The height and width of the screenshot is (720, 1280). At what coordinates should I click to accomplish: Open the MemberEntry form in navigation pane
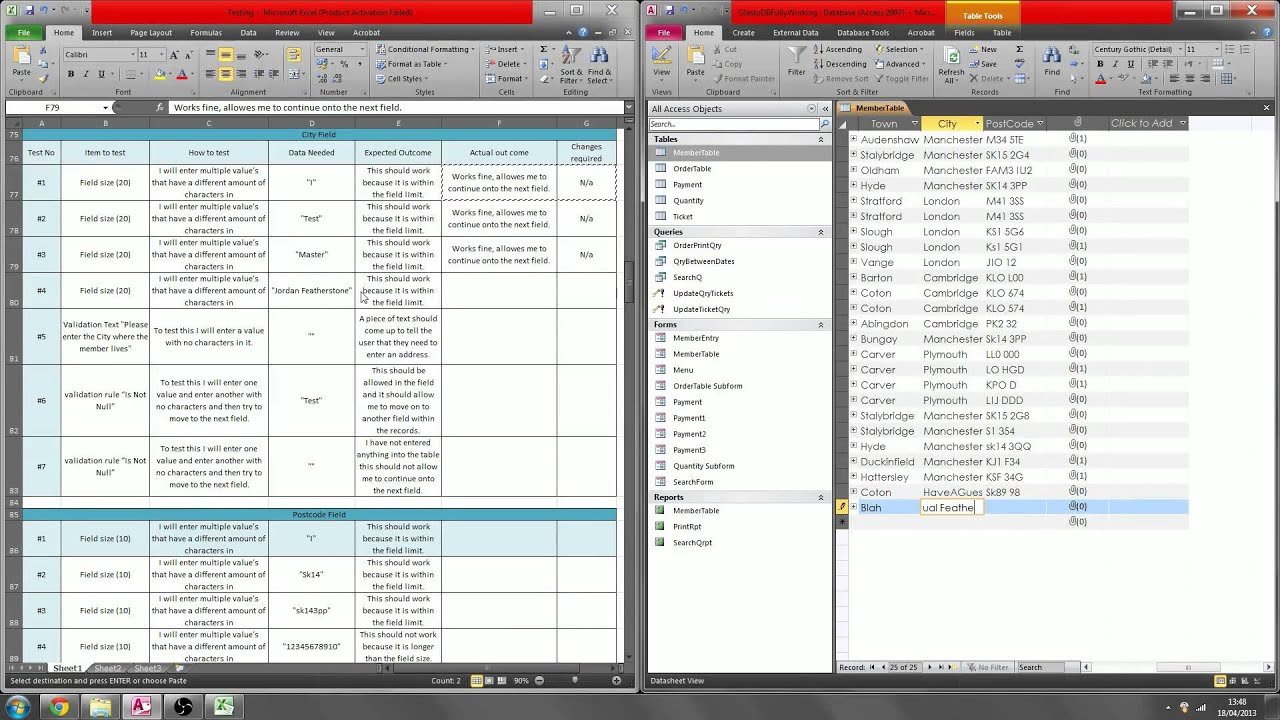pos(696,338)
